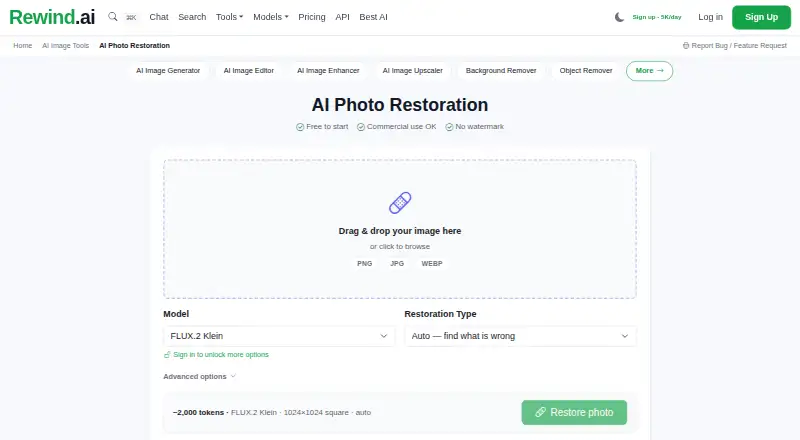This screenshot has height=440, width=800.
Task: Switch to AI Image Editor tool
Action: tap(249, 70)
